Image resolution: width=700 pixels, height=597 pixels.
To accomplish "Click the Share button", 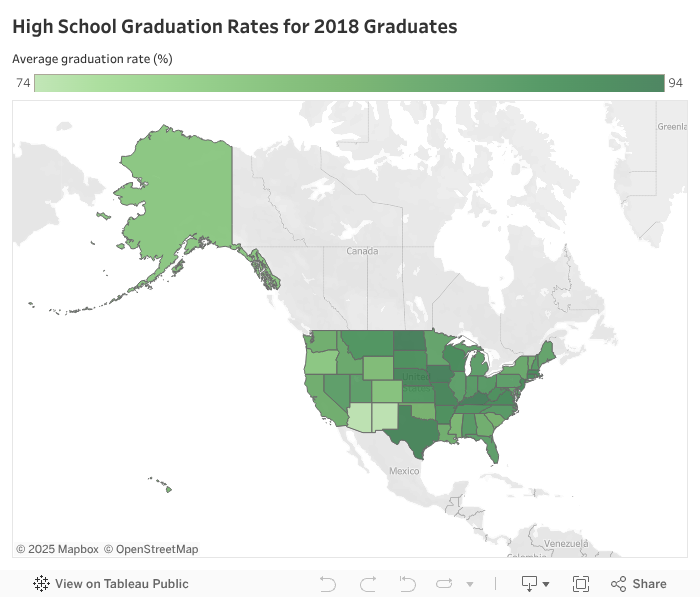I will [x=639, y=584].
